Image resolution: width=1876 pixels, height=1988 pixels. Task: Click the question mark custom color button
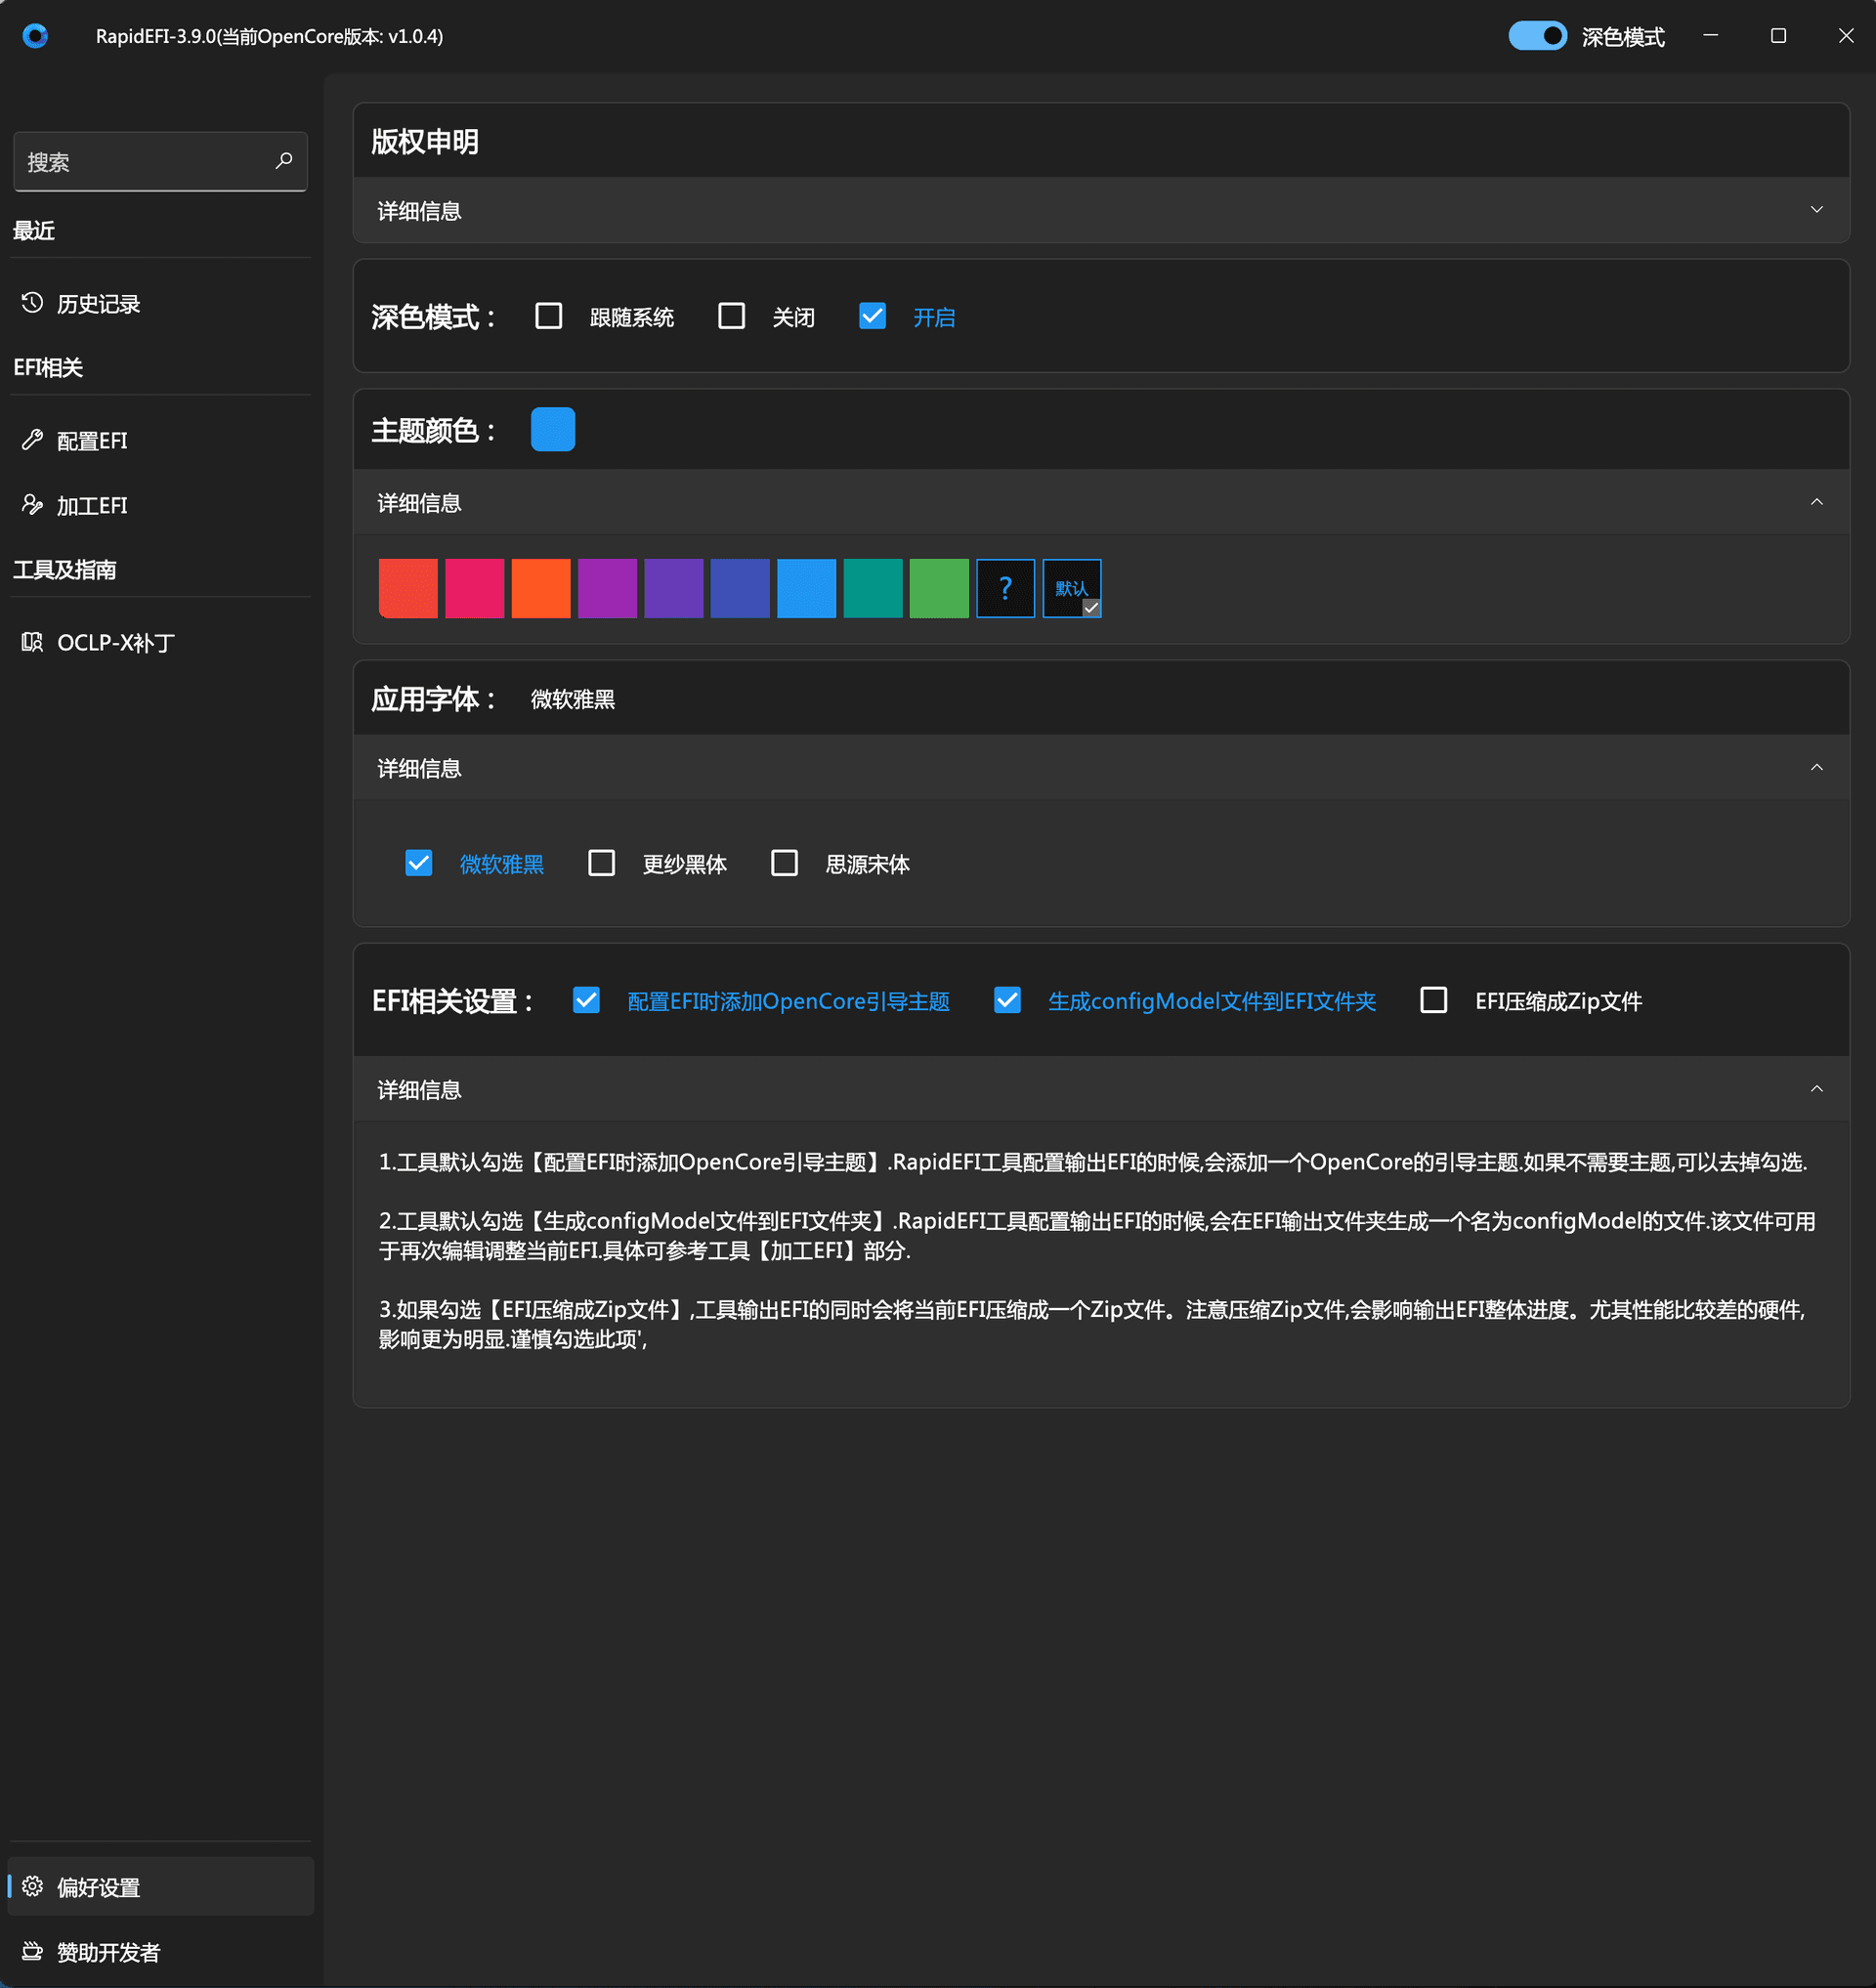click(1005, 588)
